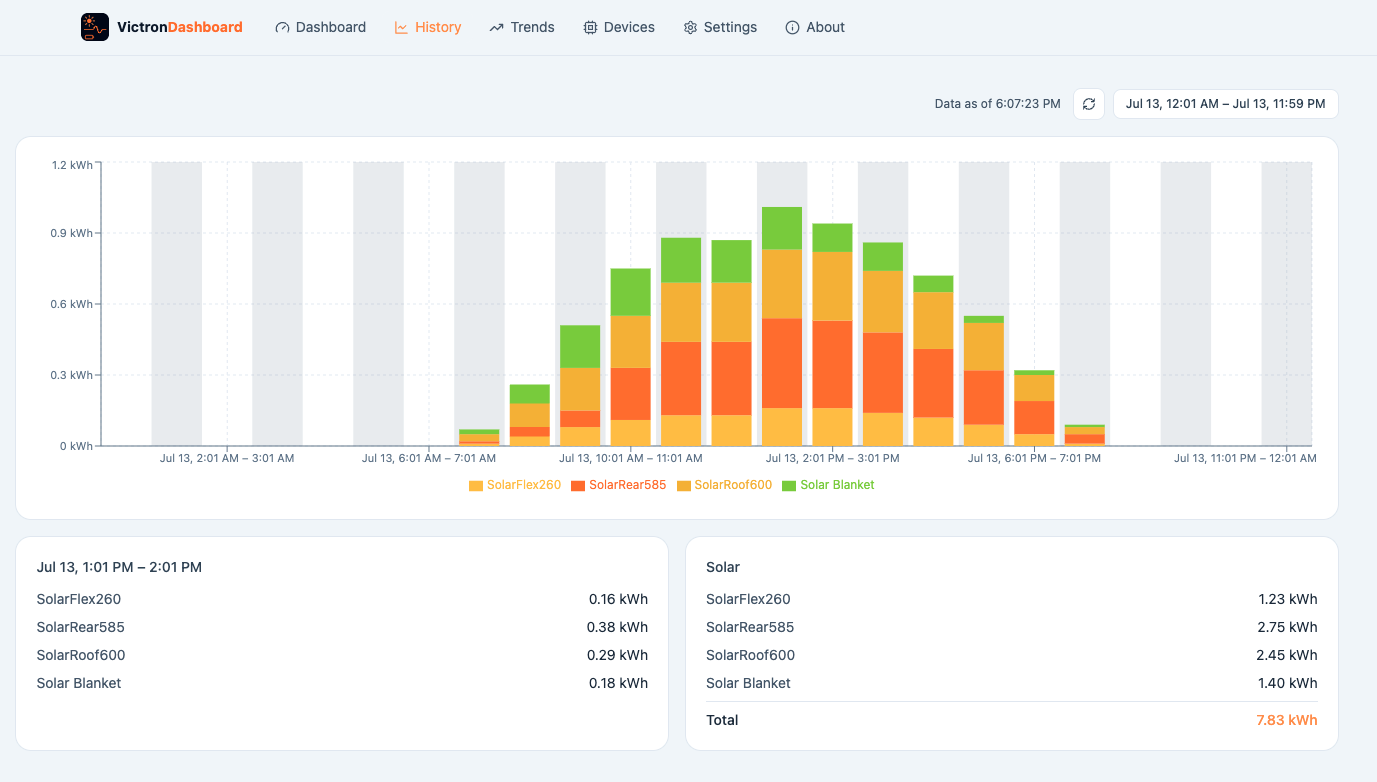The width and height of the screenshot is (1377, 782).
Task: Click the Solar Blanket legend label
Action: tap(837, 485)
